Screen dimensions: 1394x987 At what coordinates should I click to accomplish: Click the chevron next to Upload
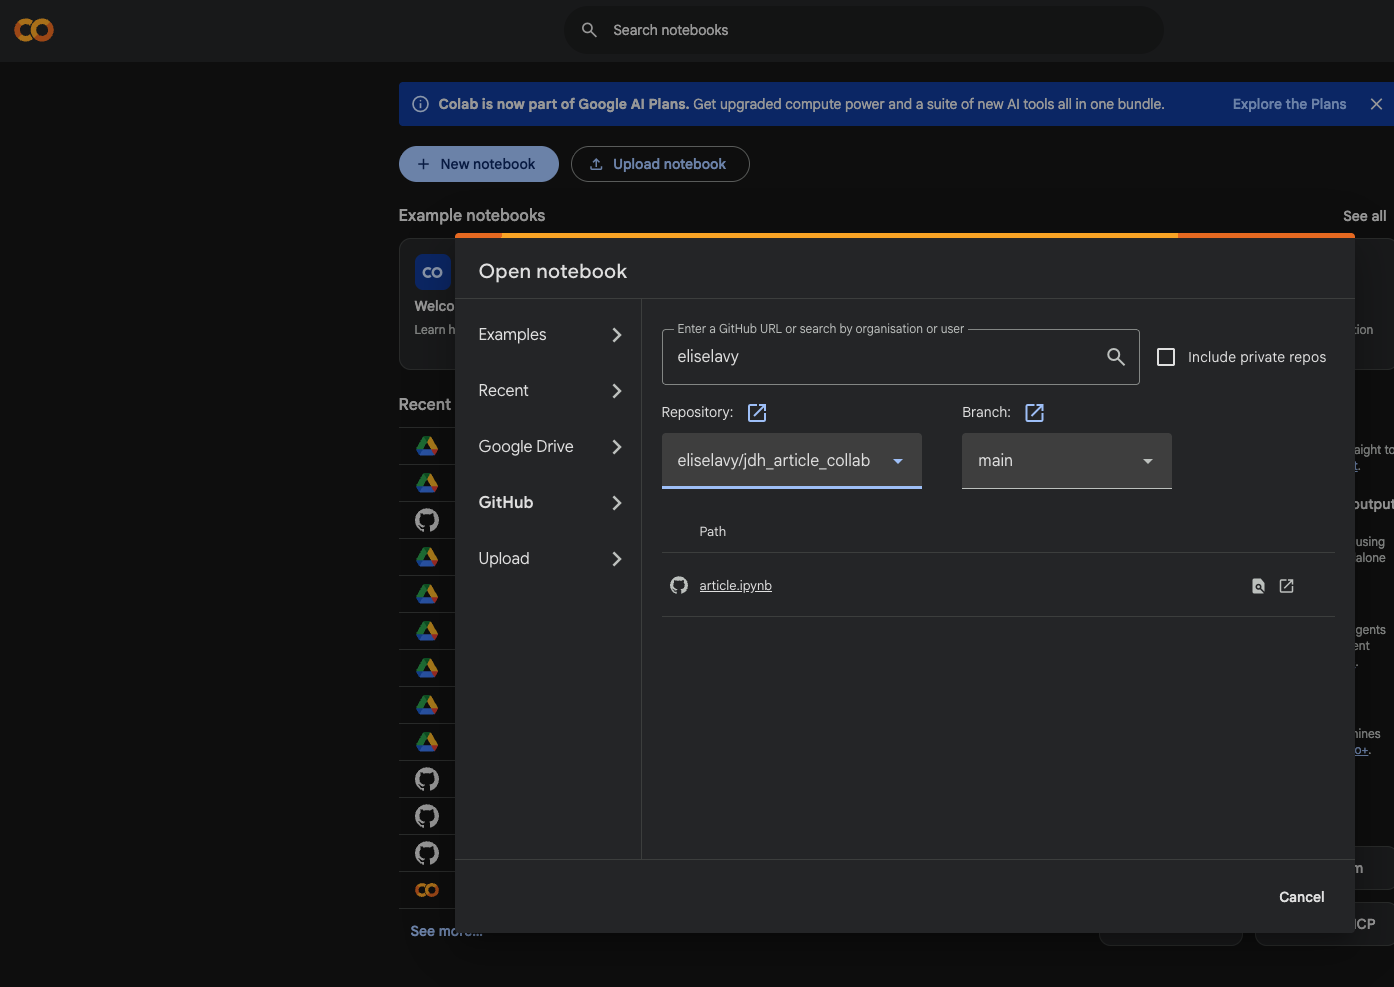(x=617, y=559)
